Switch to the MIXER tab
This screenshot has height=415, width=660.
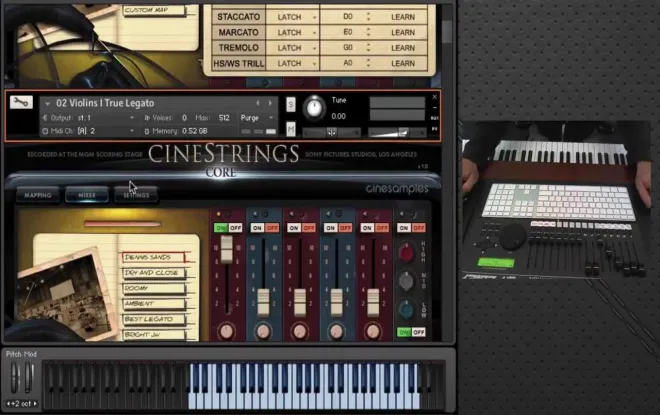click(x=87, y=195)
